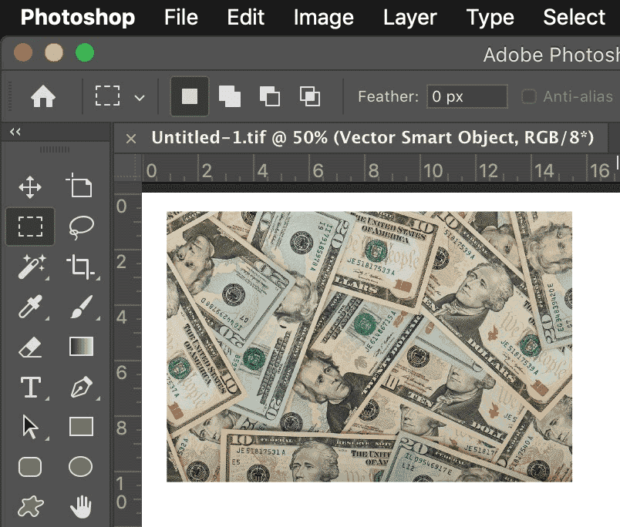Select the Ellipse shape tool

point(81,467)
